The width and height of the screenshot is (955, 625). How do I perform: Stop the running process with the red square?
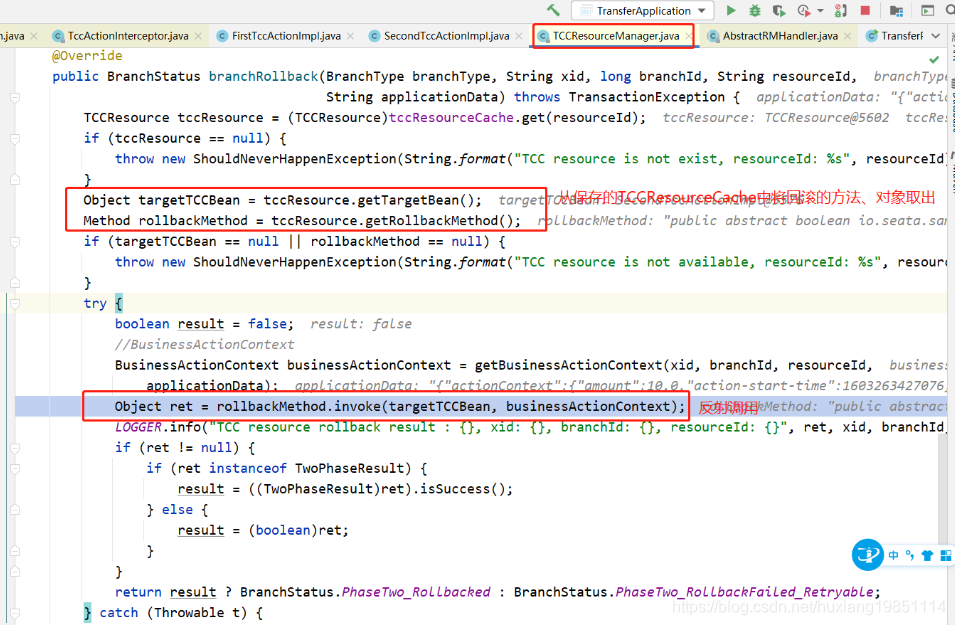coord(865,10)
